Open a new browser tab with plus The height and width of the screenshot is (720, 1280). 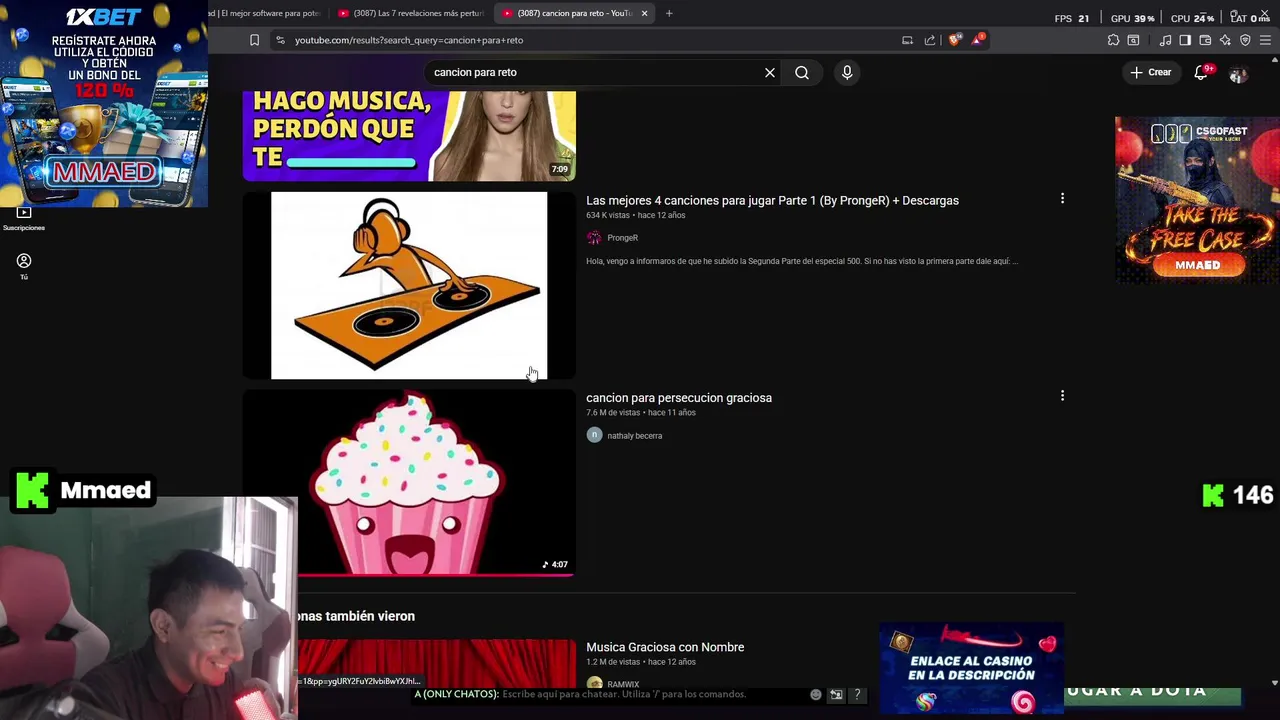pos(669,13)
